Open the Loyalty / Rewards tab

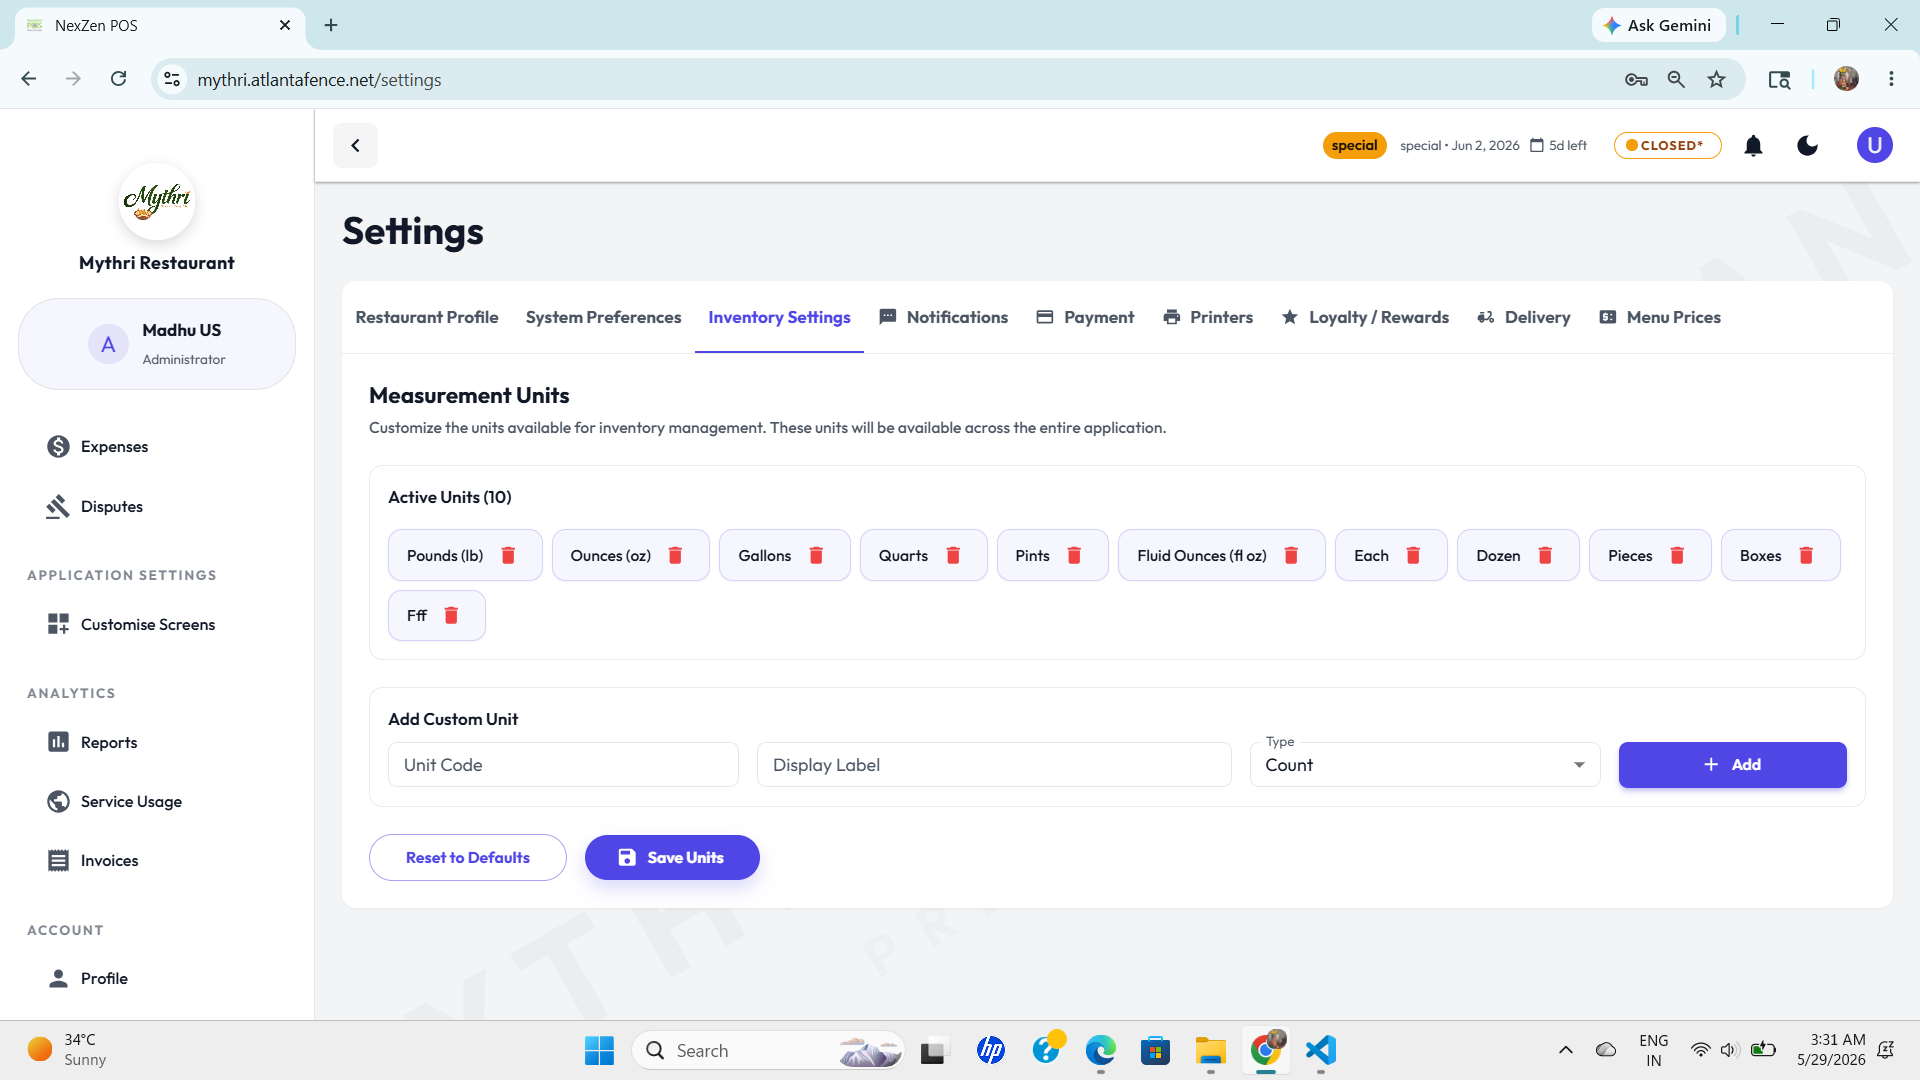pyautogui.click(x=1365, y=317)
